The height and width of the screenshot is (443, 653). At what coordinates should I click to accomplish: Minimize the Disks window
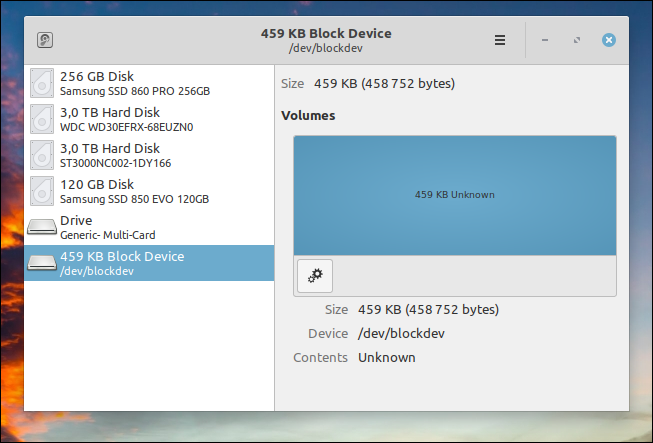pos(545,40)
